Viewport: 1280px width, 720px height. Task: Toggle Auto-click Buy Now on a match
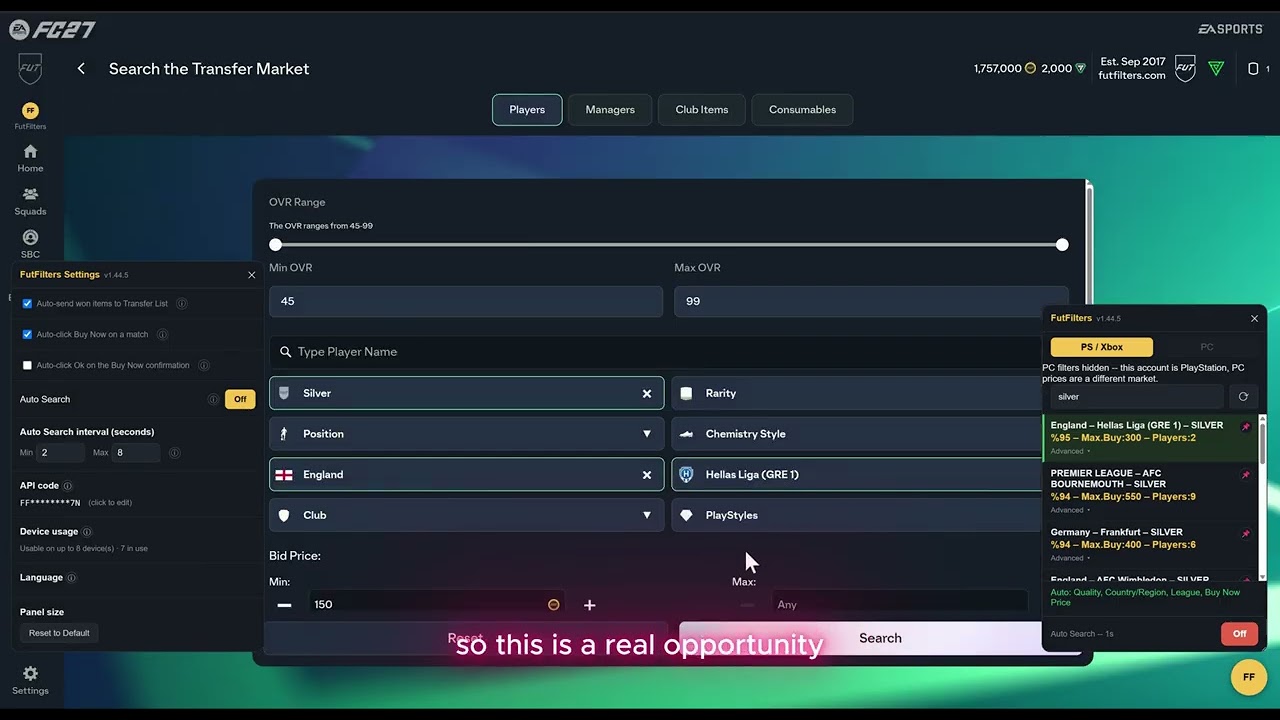pos(27,334)
